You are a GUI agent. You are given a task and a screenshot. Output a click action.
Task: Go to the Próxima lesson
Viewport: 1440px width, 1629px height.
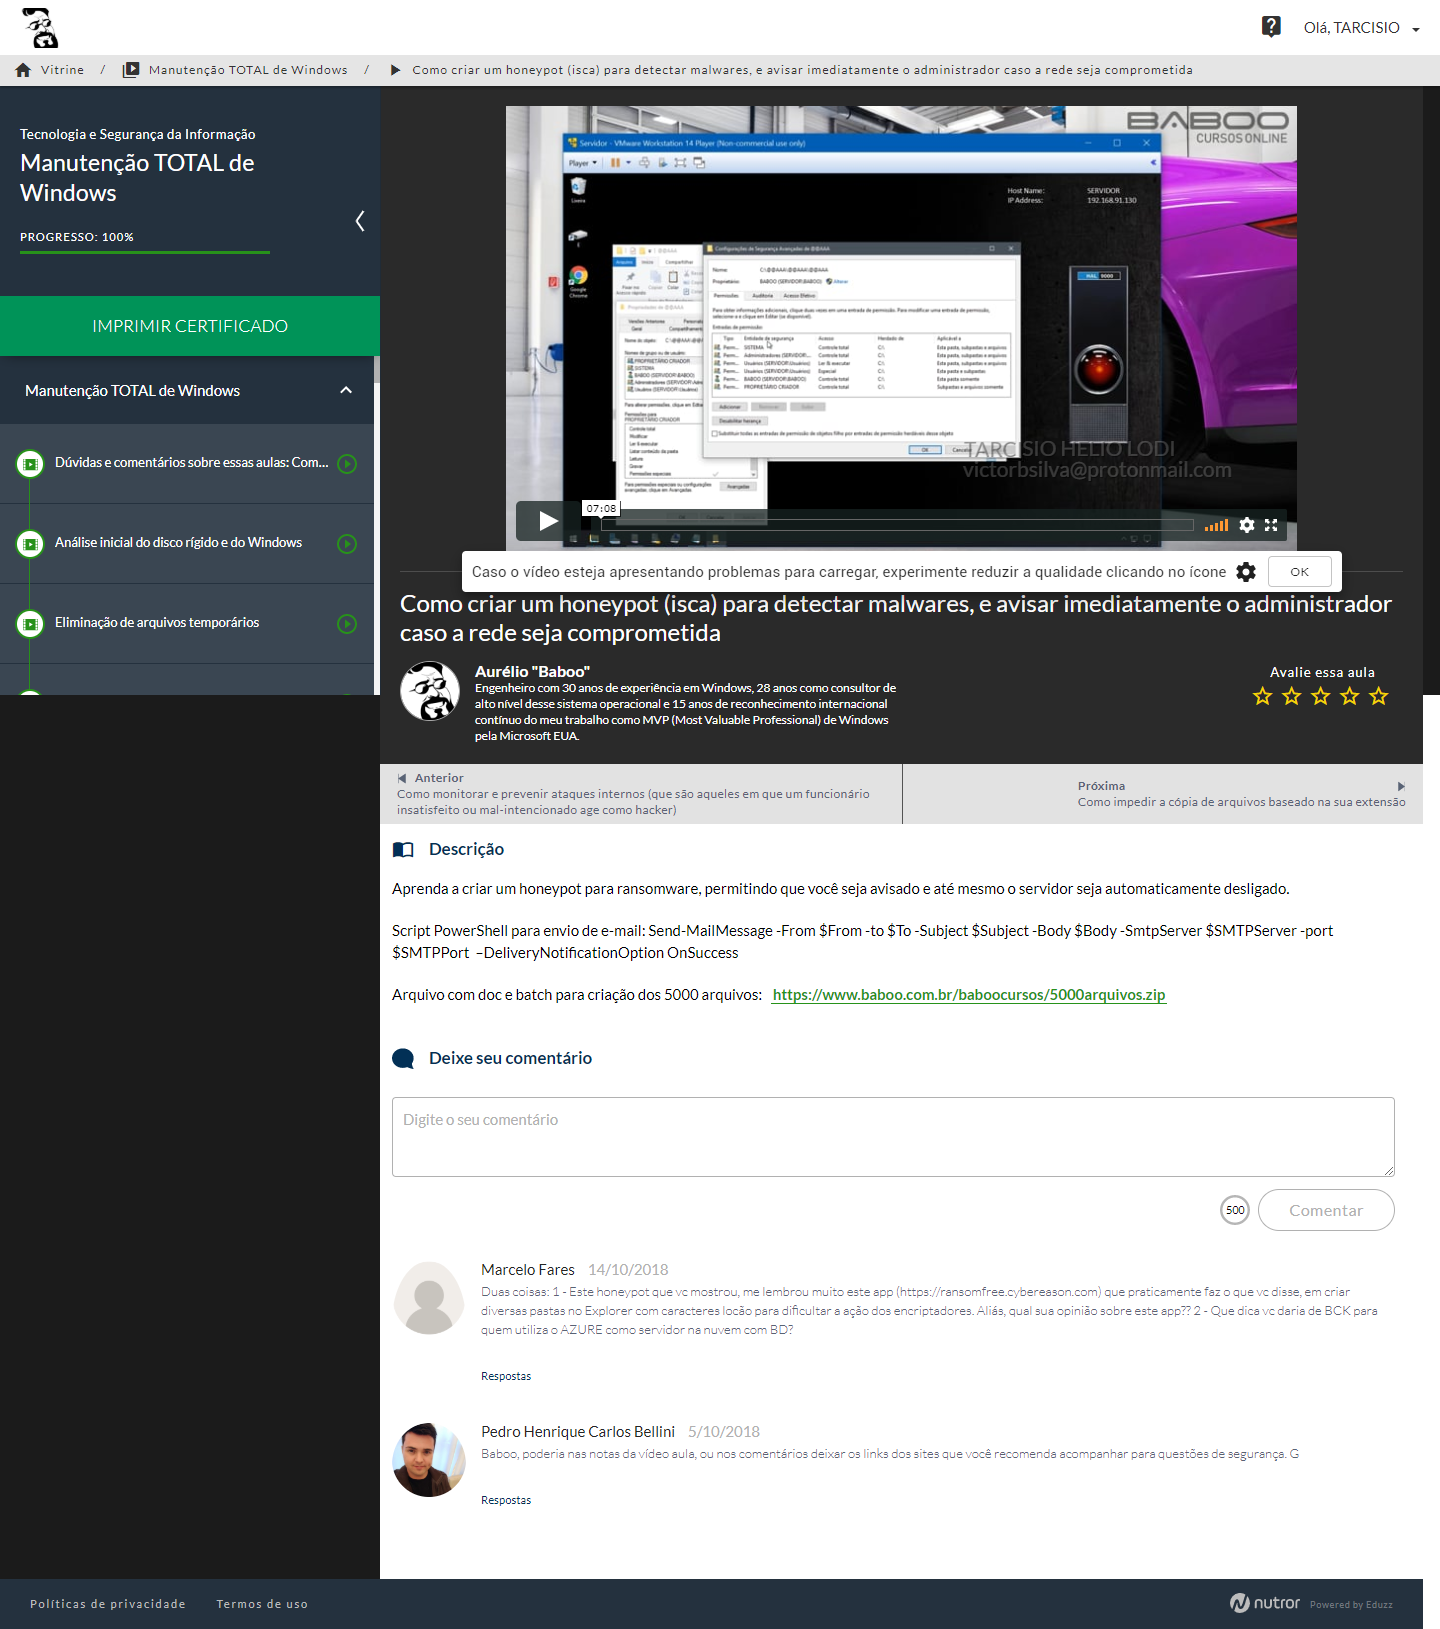pyautogui.click(x=1240, y=794)
